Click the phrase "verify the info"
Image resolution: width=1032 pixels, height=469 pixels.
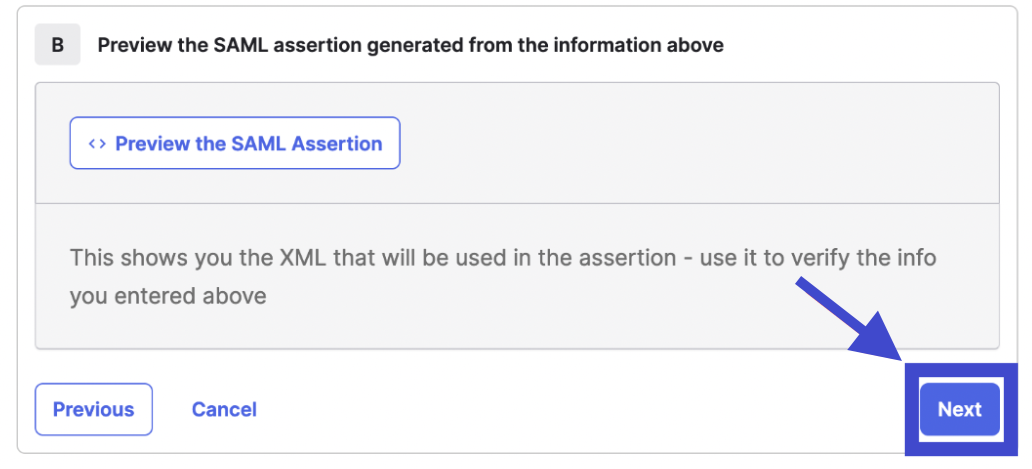862,257
